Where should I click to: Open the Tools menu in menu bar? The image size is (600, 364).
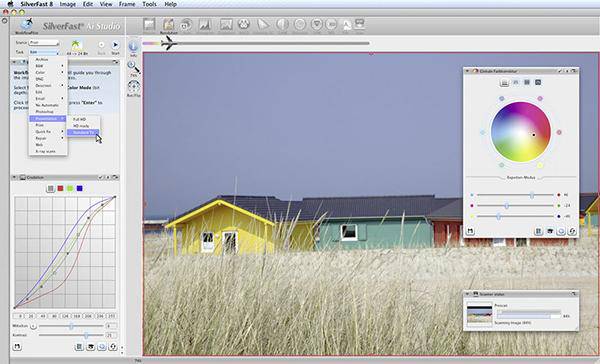pos(149,4)
